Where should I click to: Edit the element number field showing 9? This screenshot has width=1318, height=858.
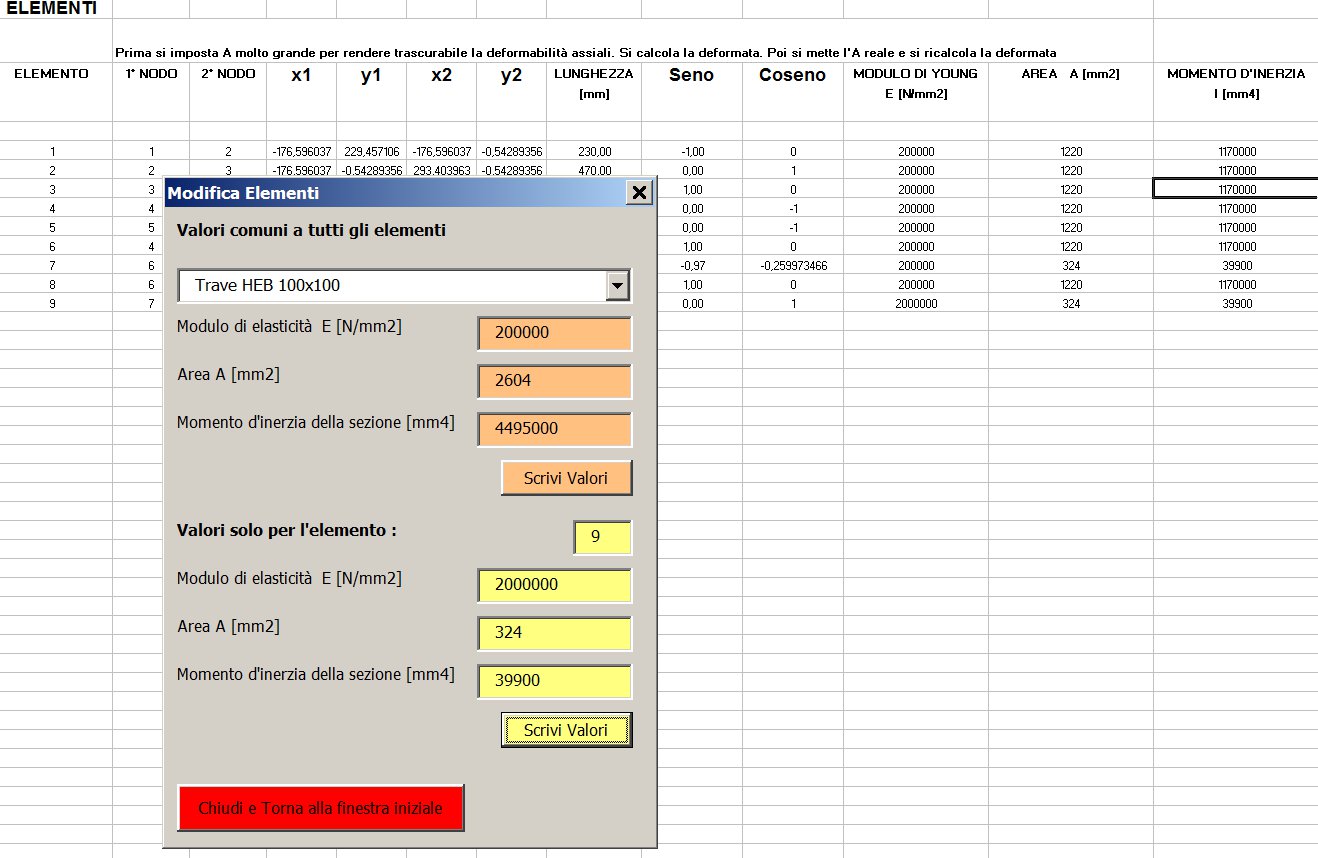[x=603, y=537]
